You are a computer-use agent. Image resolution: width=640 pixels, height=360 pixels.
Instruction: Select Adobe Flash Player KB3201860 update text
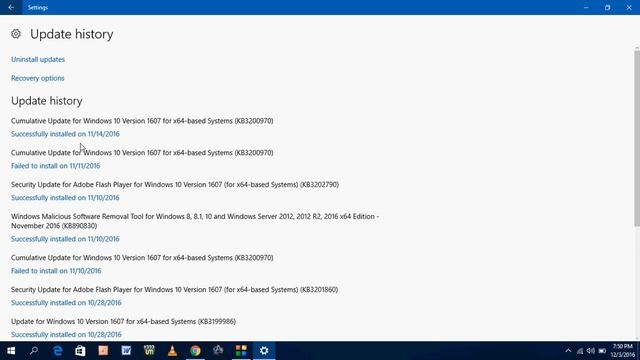pos(174,289)
